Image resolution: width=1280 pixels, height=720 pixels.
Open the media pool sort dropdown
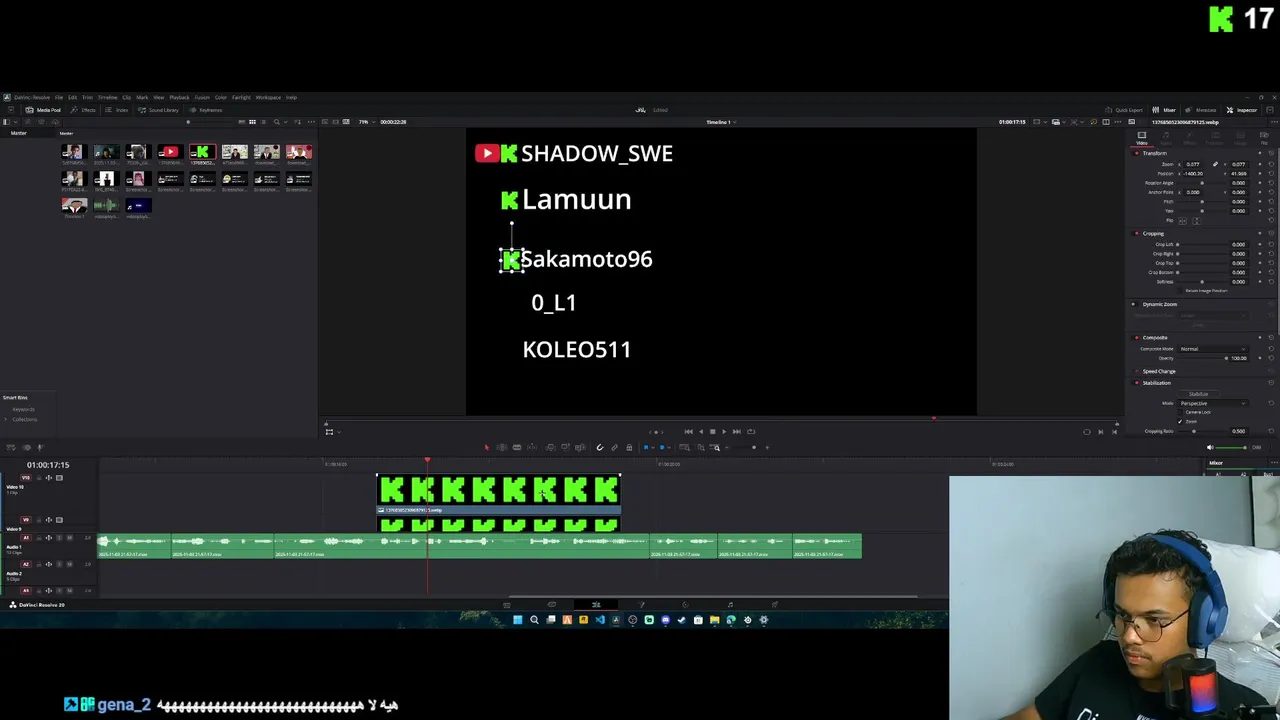[297, 122]
